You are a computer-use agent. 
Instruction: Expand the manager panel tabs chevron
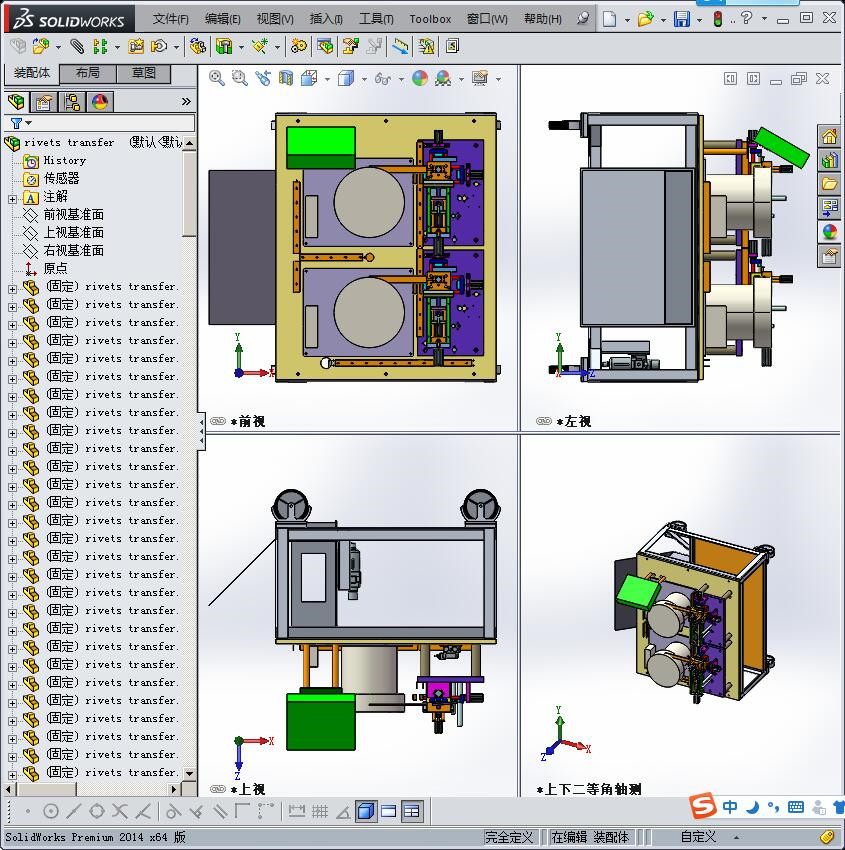(x=186, y=101)
